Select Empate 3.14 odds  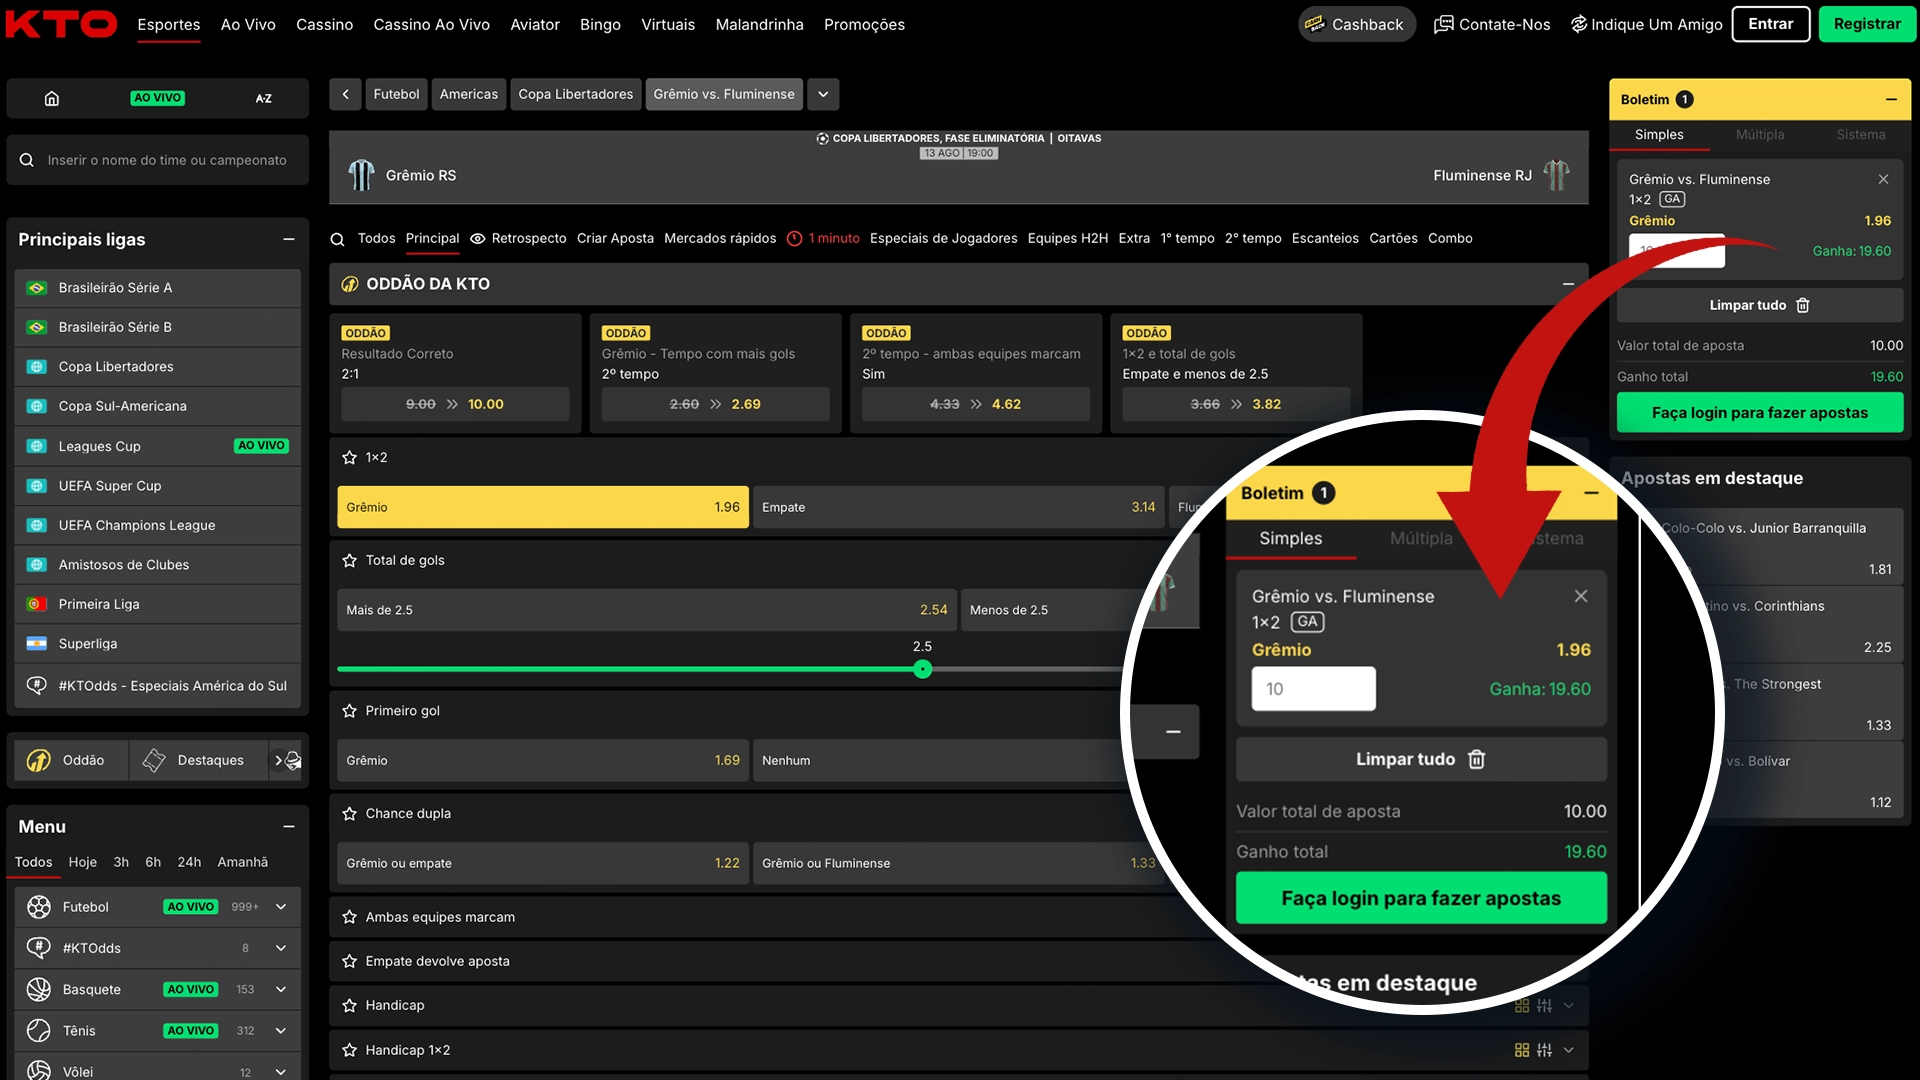[x=958, y=507]
